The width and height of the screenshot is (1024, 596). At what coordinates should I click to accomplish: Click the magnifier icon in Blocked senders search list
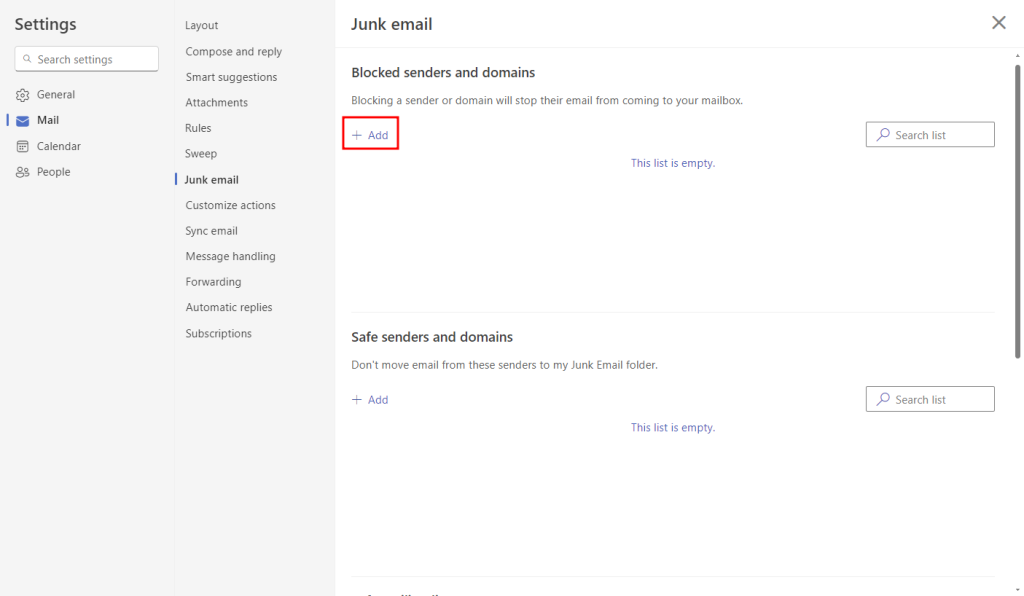tap(881, 134)
